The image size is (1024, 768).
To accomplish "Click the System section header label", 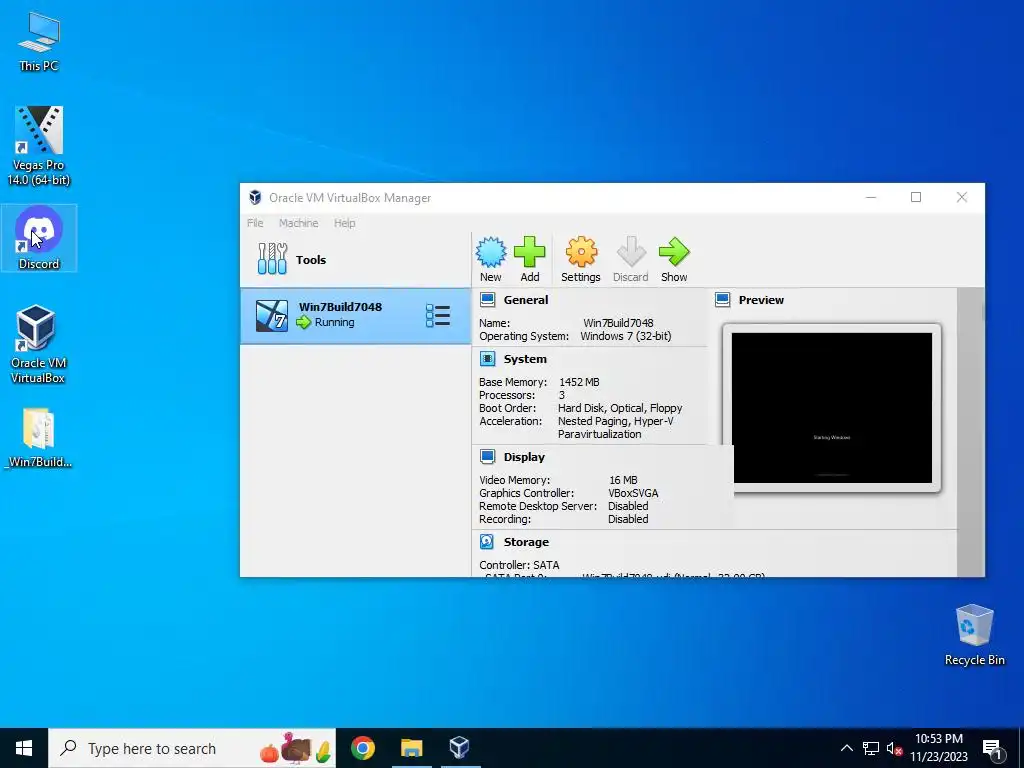I will coord(525,359).
